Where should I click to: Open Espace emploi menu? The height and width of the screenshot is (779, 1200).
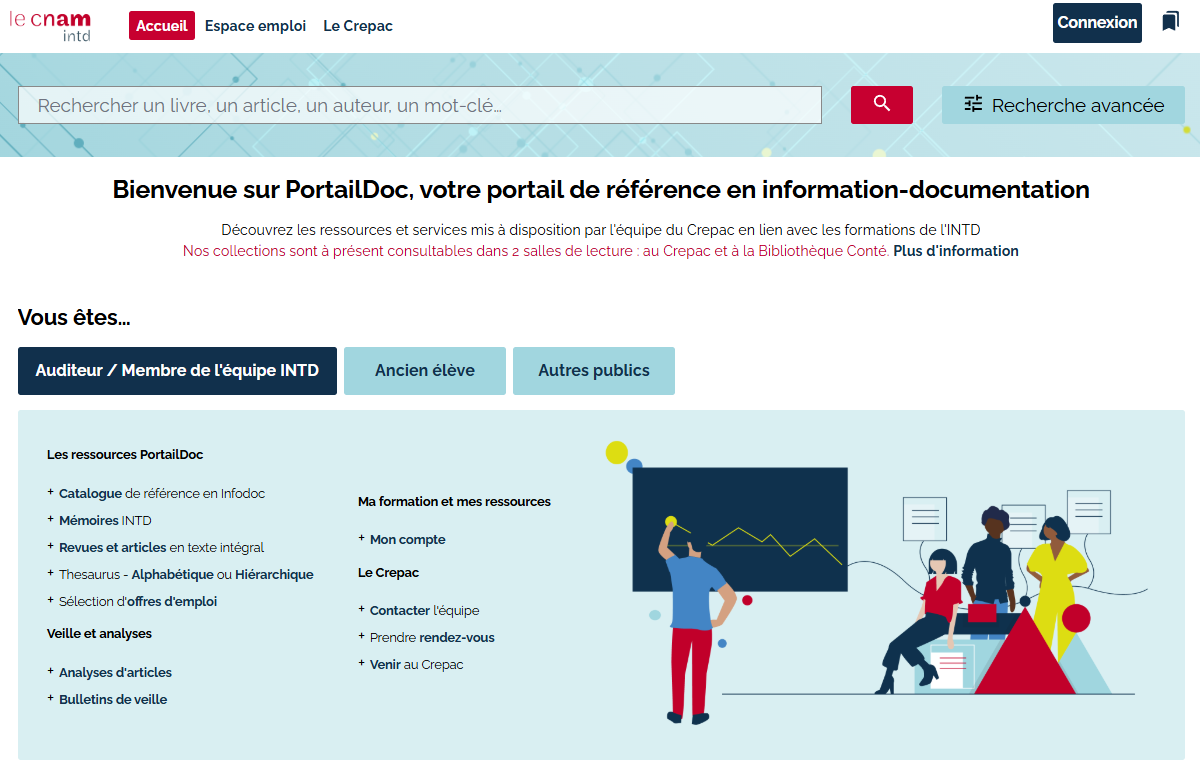[x=255, y=26]
